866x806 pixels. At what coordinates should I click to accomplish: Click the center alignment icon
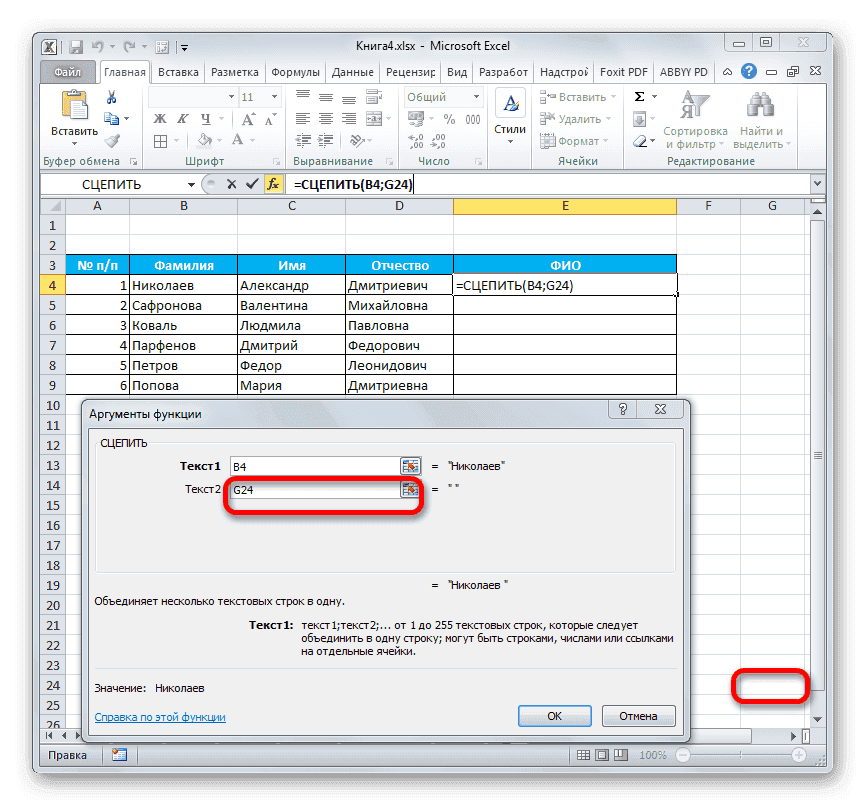(x=325, y=117)
